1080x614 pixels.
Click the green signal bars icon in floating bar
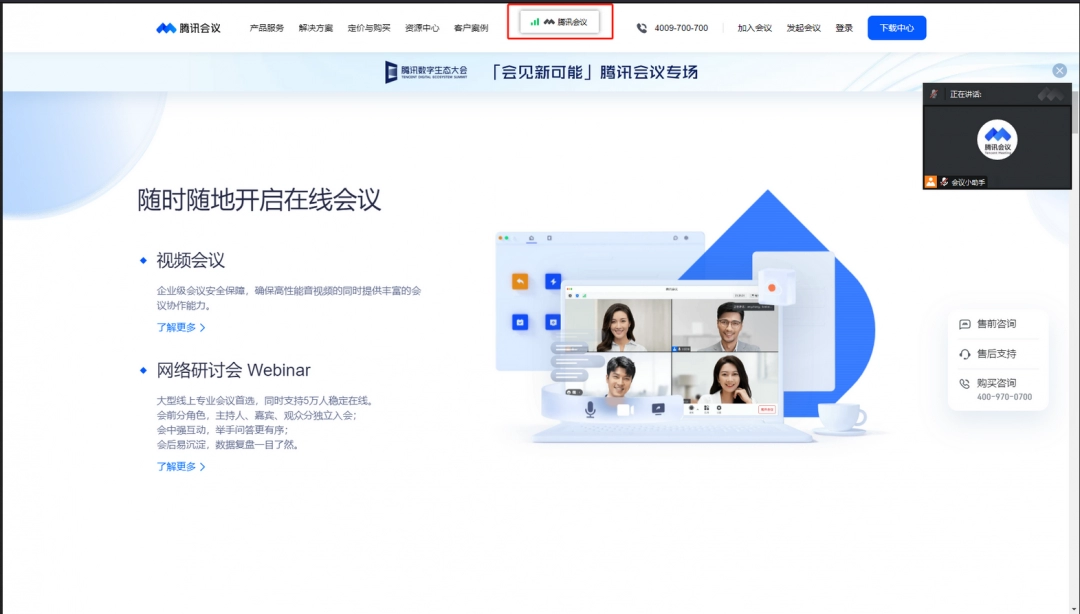(534, 22)
